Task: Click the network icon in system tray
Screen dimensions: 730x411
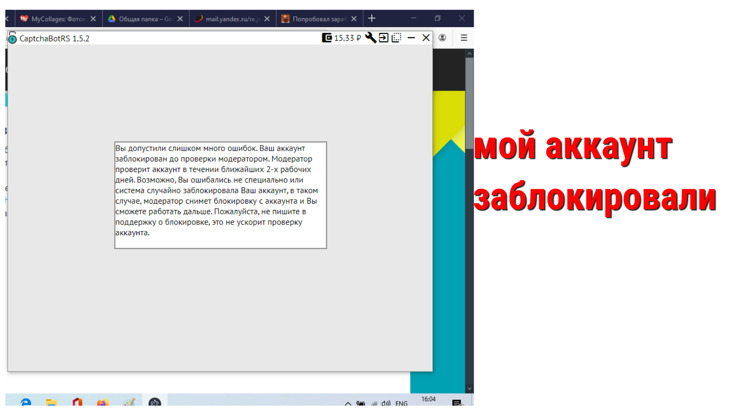Action: pos(374,403)
